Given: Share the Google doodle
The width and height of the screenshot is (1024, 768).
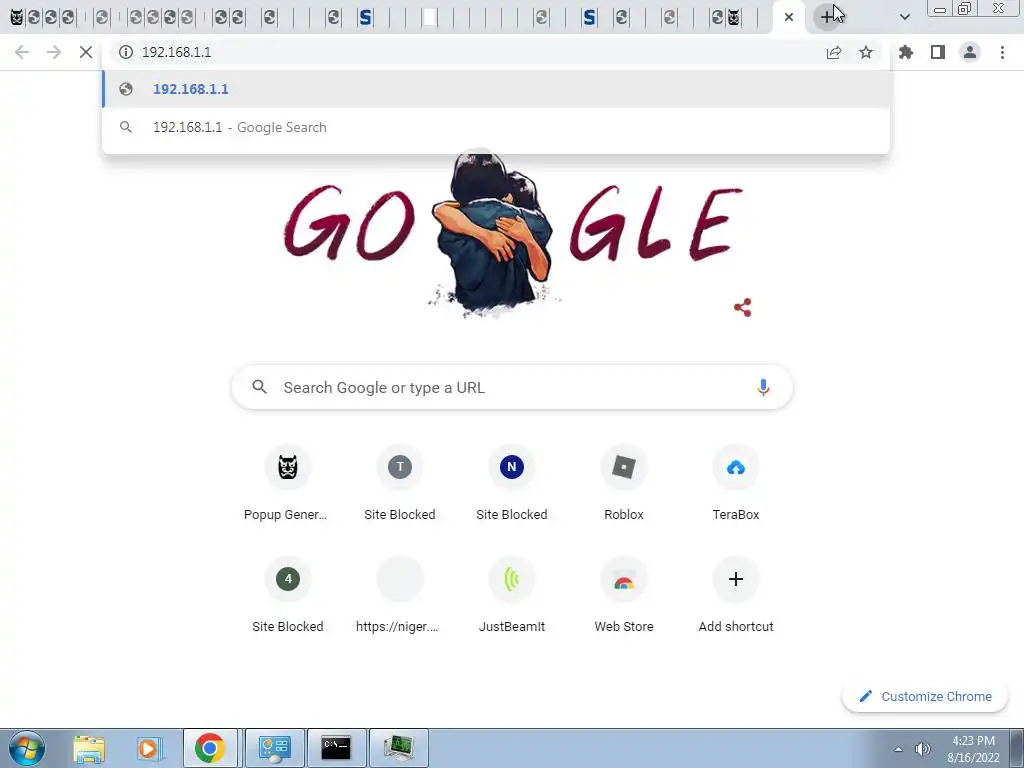Looking at the screenshot, I should pos(743,308).
